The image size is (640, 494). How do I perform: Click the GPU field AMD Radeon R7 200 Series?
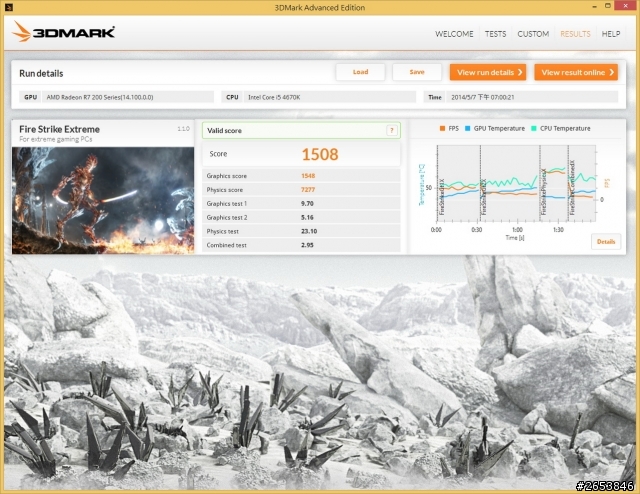point(128,97)
